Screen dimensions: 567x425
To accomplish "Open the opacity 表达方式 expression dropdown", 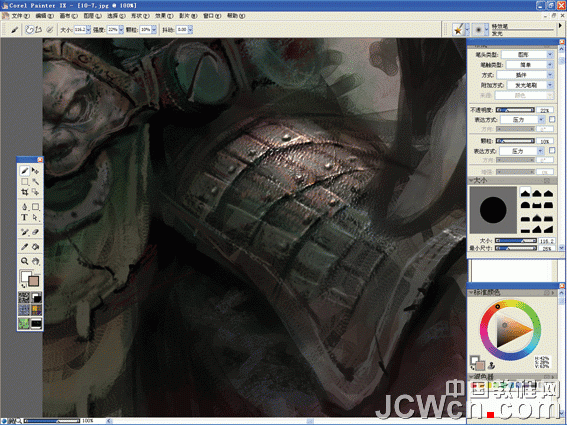I will tap(523, 120).
